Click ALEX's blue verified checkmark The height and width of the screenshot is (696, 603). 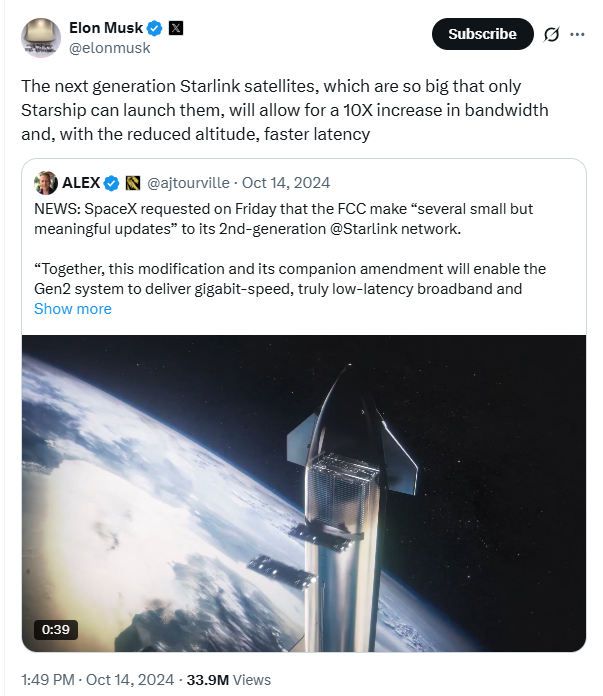(112, 183)
